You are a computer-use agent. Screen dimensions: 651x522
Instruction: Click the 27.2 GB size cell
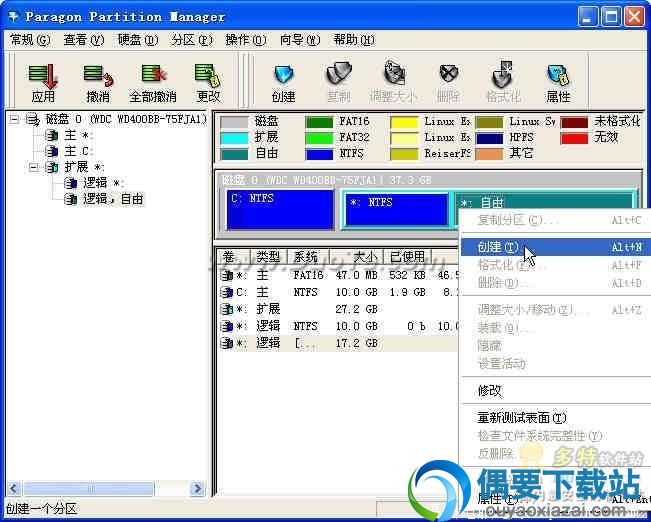[x=356, y=309]
